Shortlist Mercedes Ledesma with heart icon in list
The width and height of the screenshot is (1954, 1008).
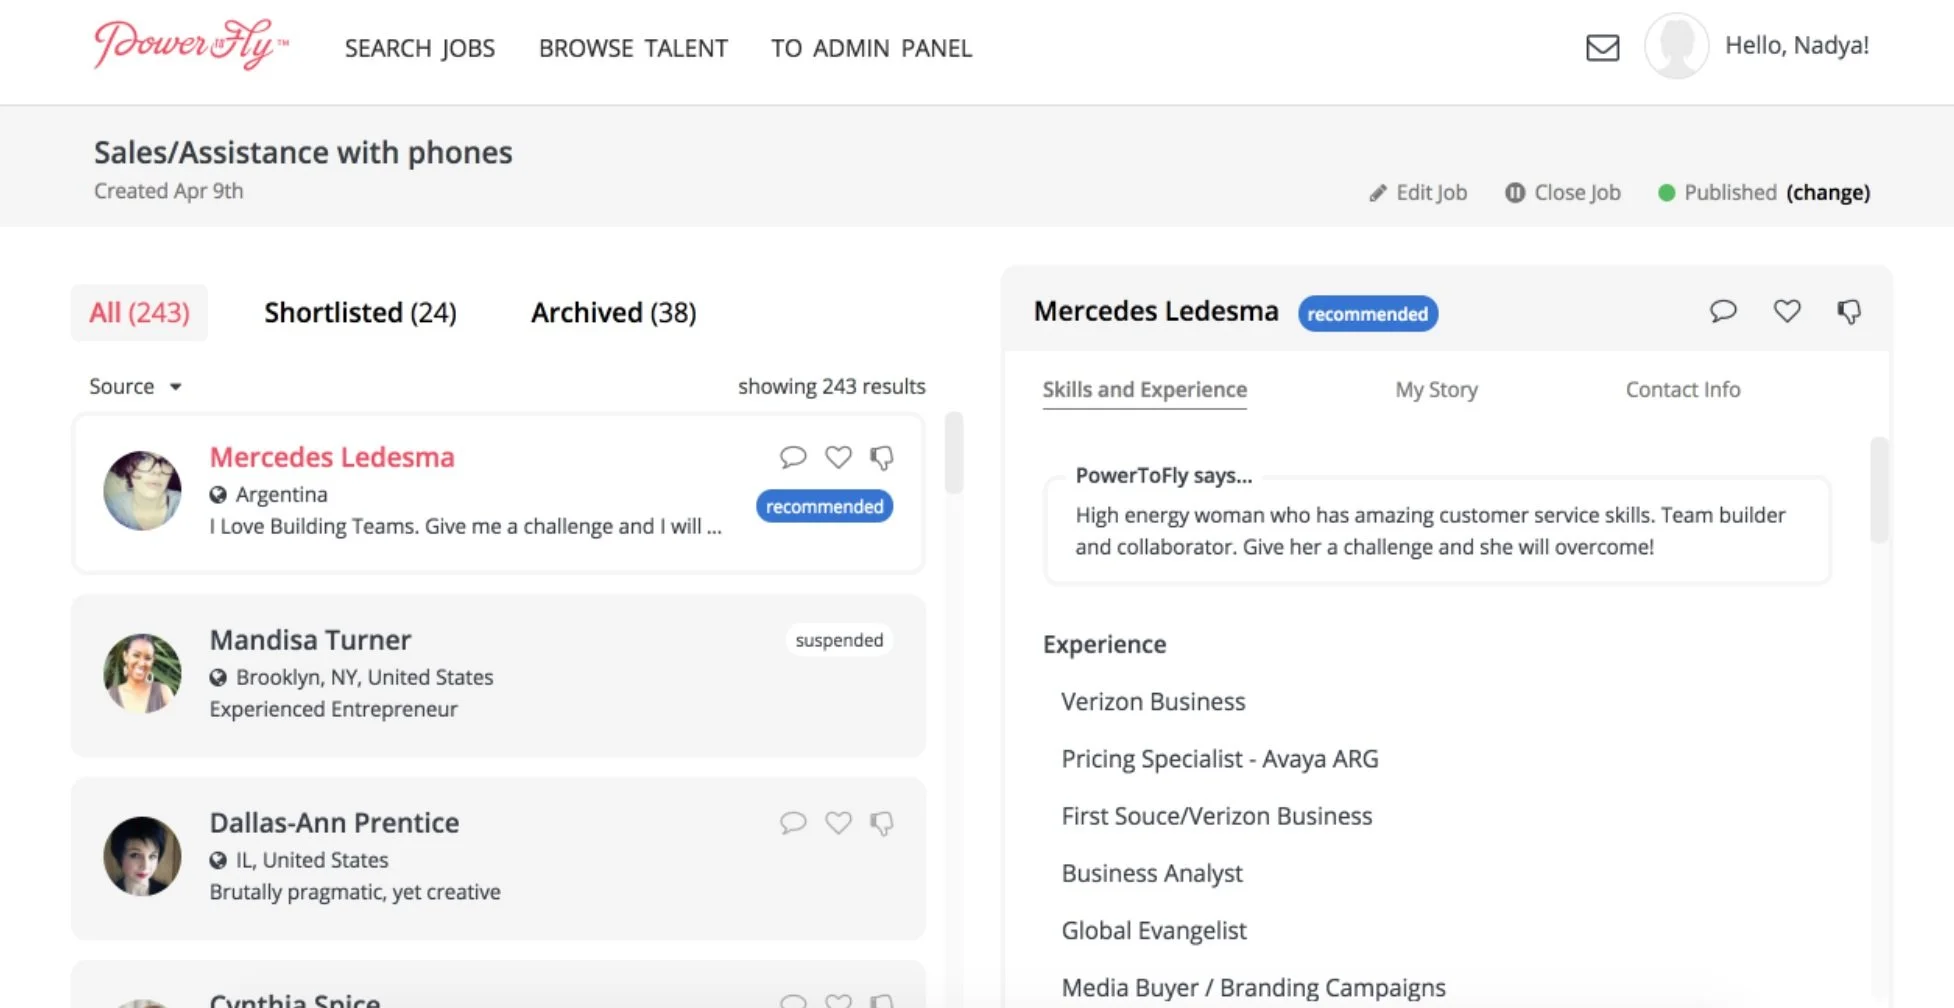[838, 457]
